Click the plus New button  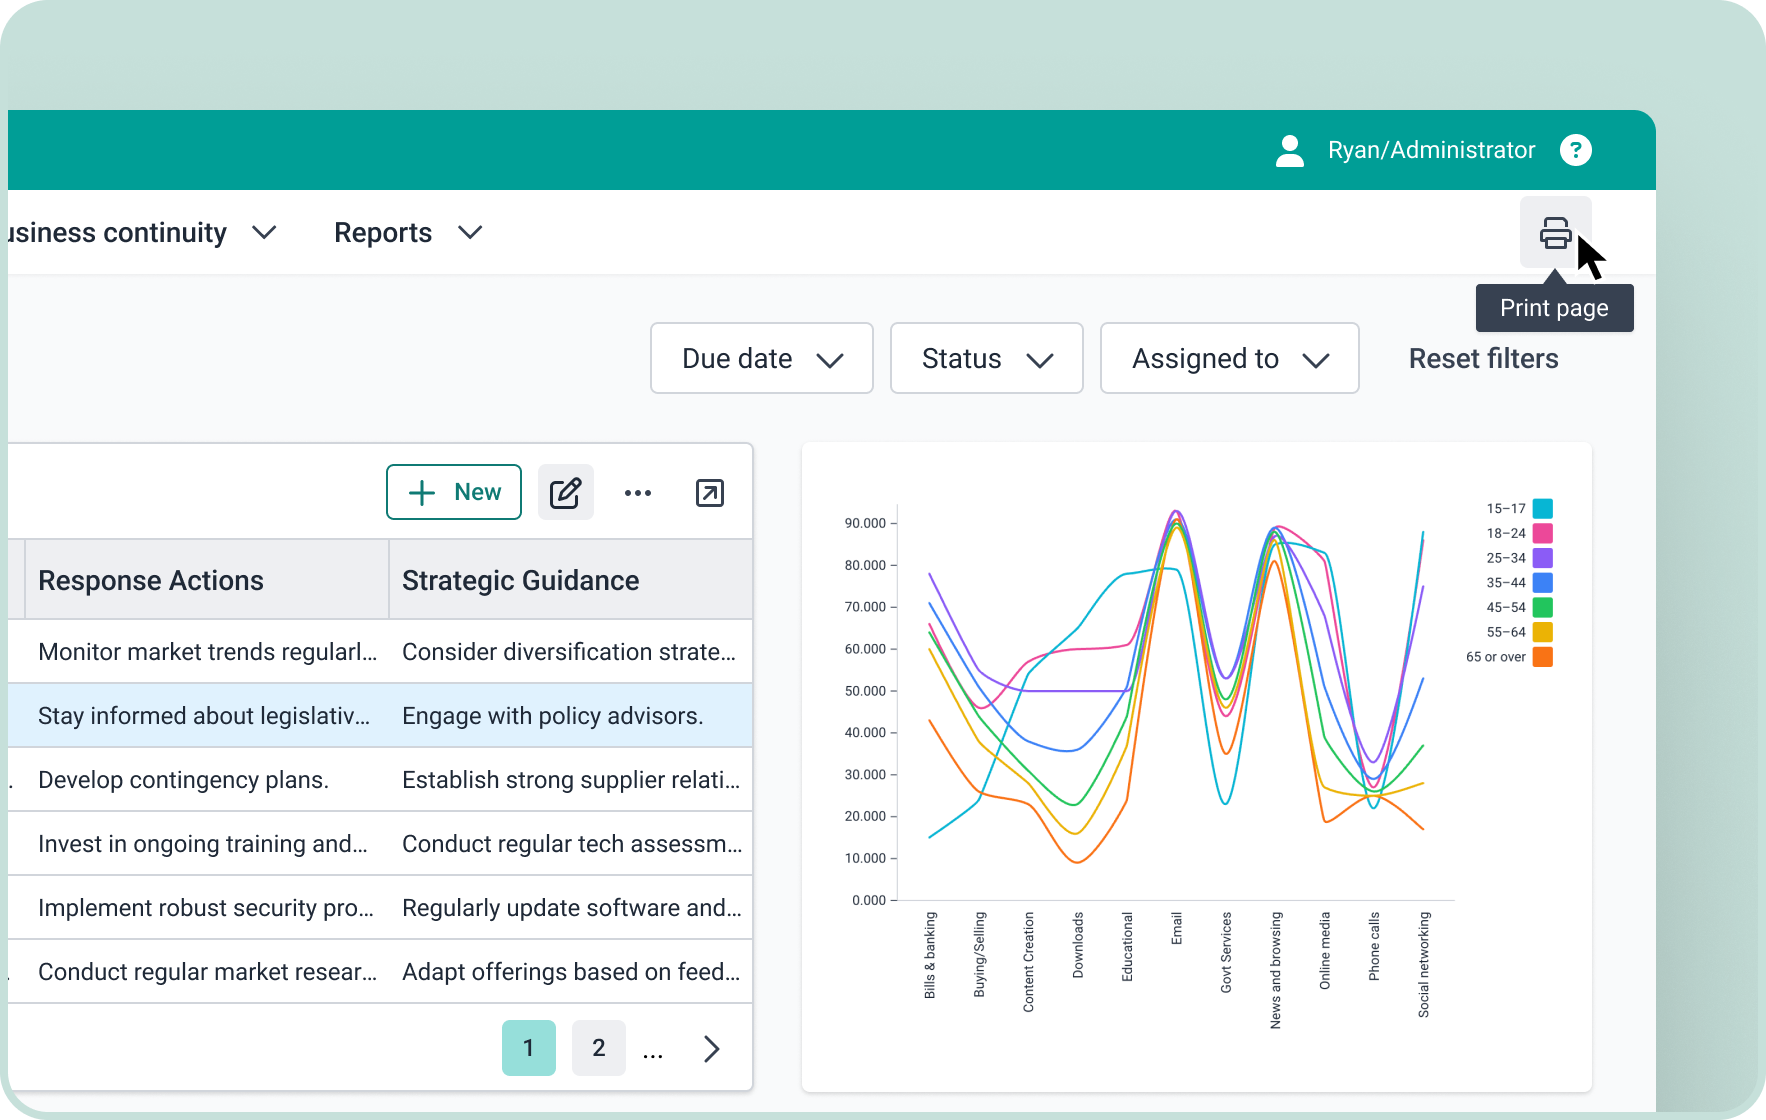454,492
